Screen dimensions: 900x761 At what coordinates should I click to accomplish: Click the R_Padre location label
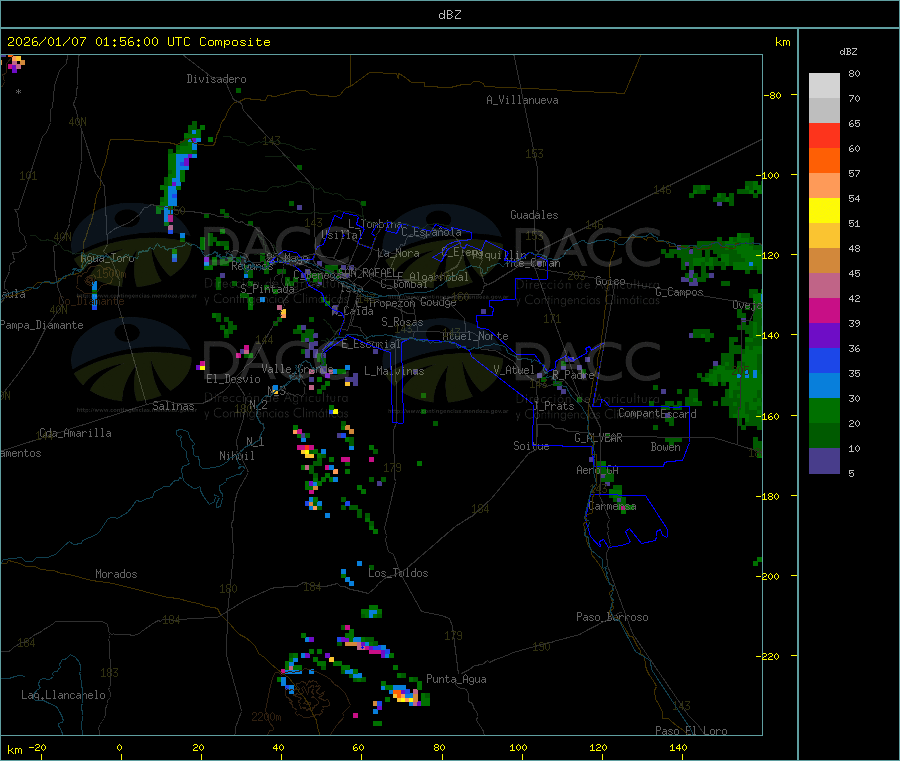click(573, 375)
